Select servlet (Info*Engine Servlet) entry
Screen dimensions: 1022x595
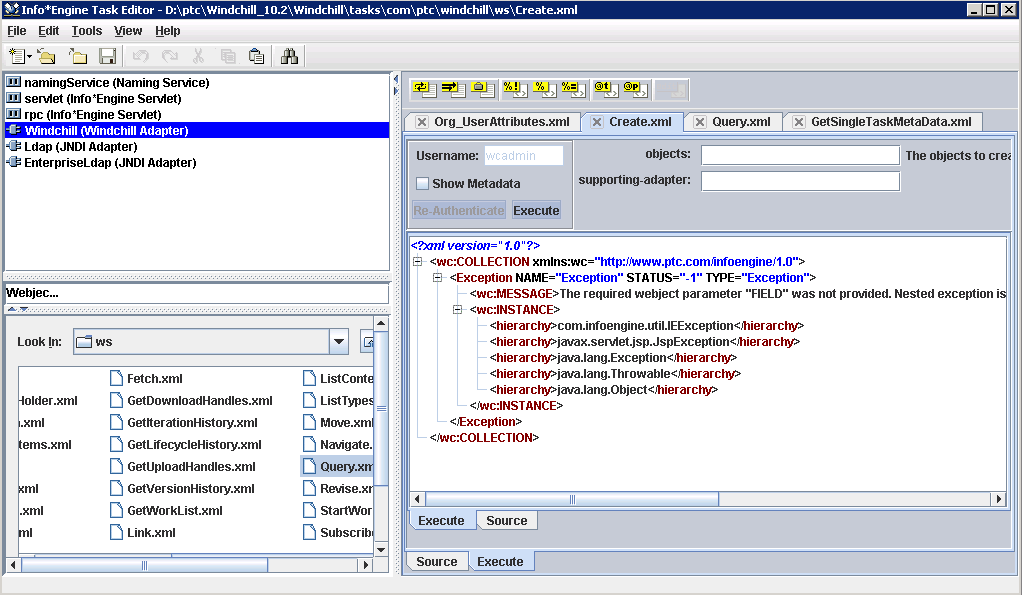pos(103,98)
